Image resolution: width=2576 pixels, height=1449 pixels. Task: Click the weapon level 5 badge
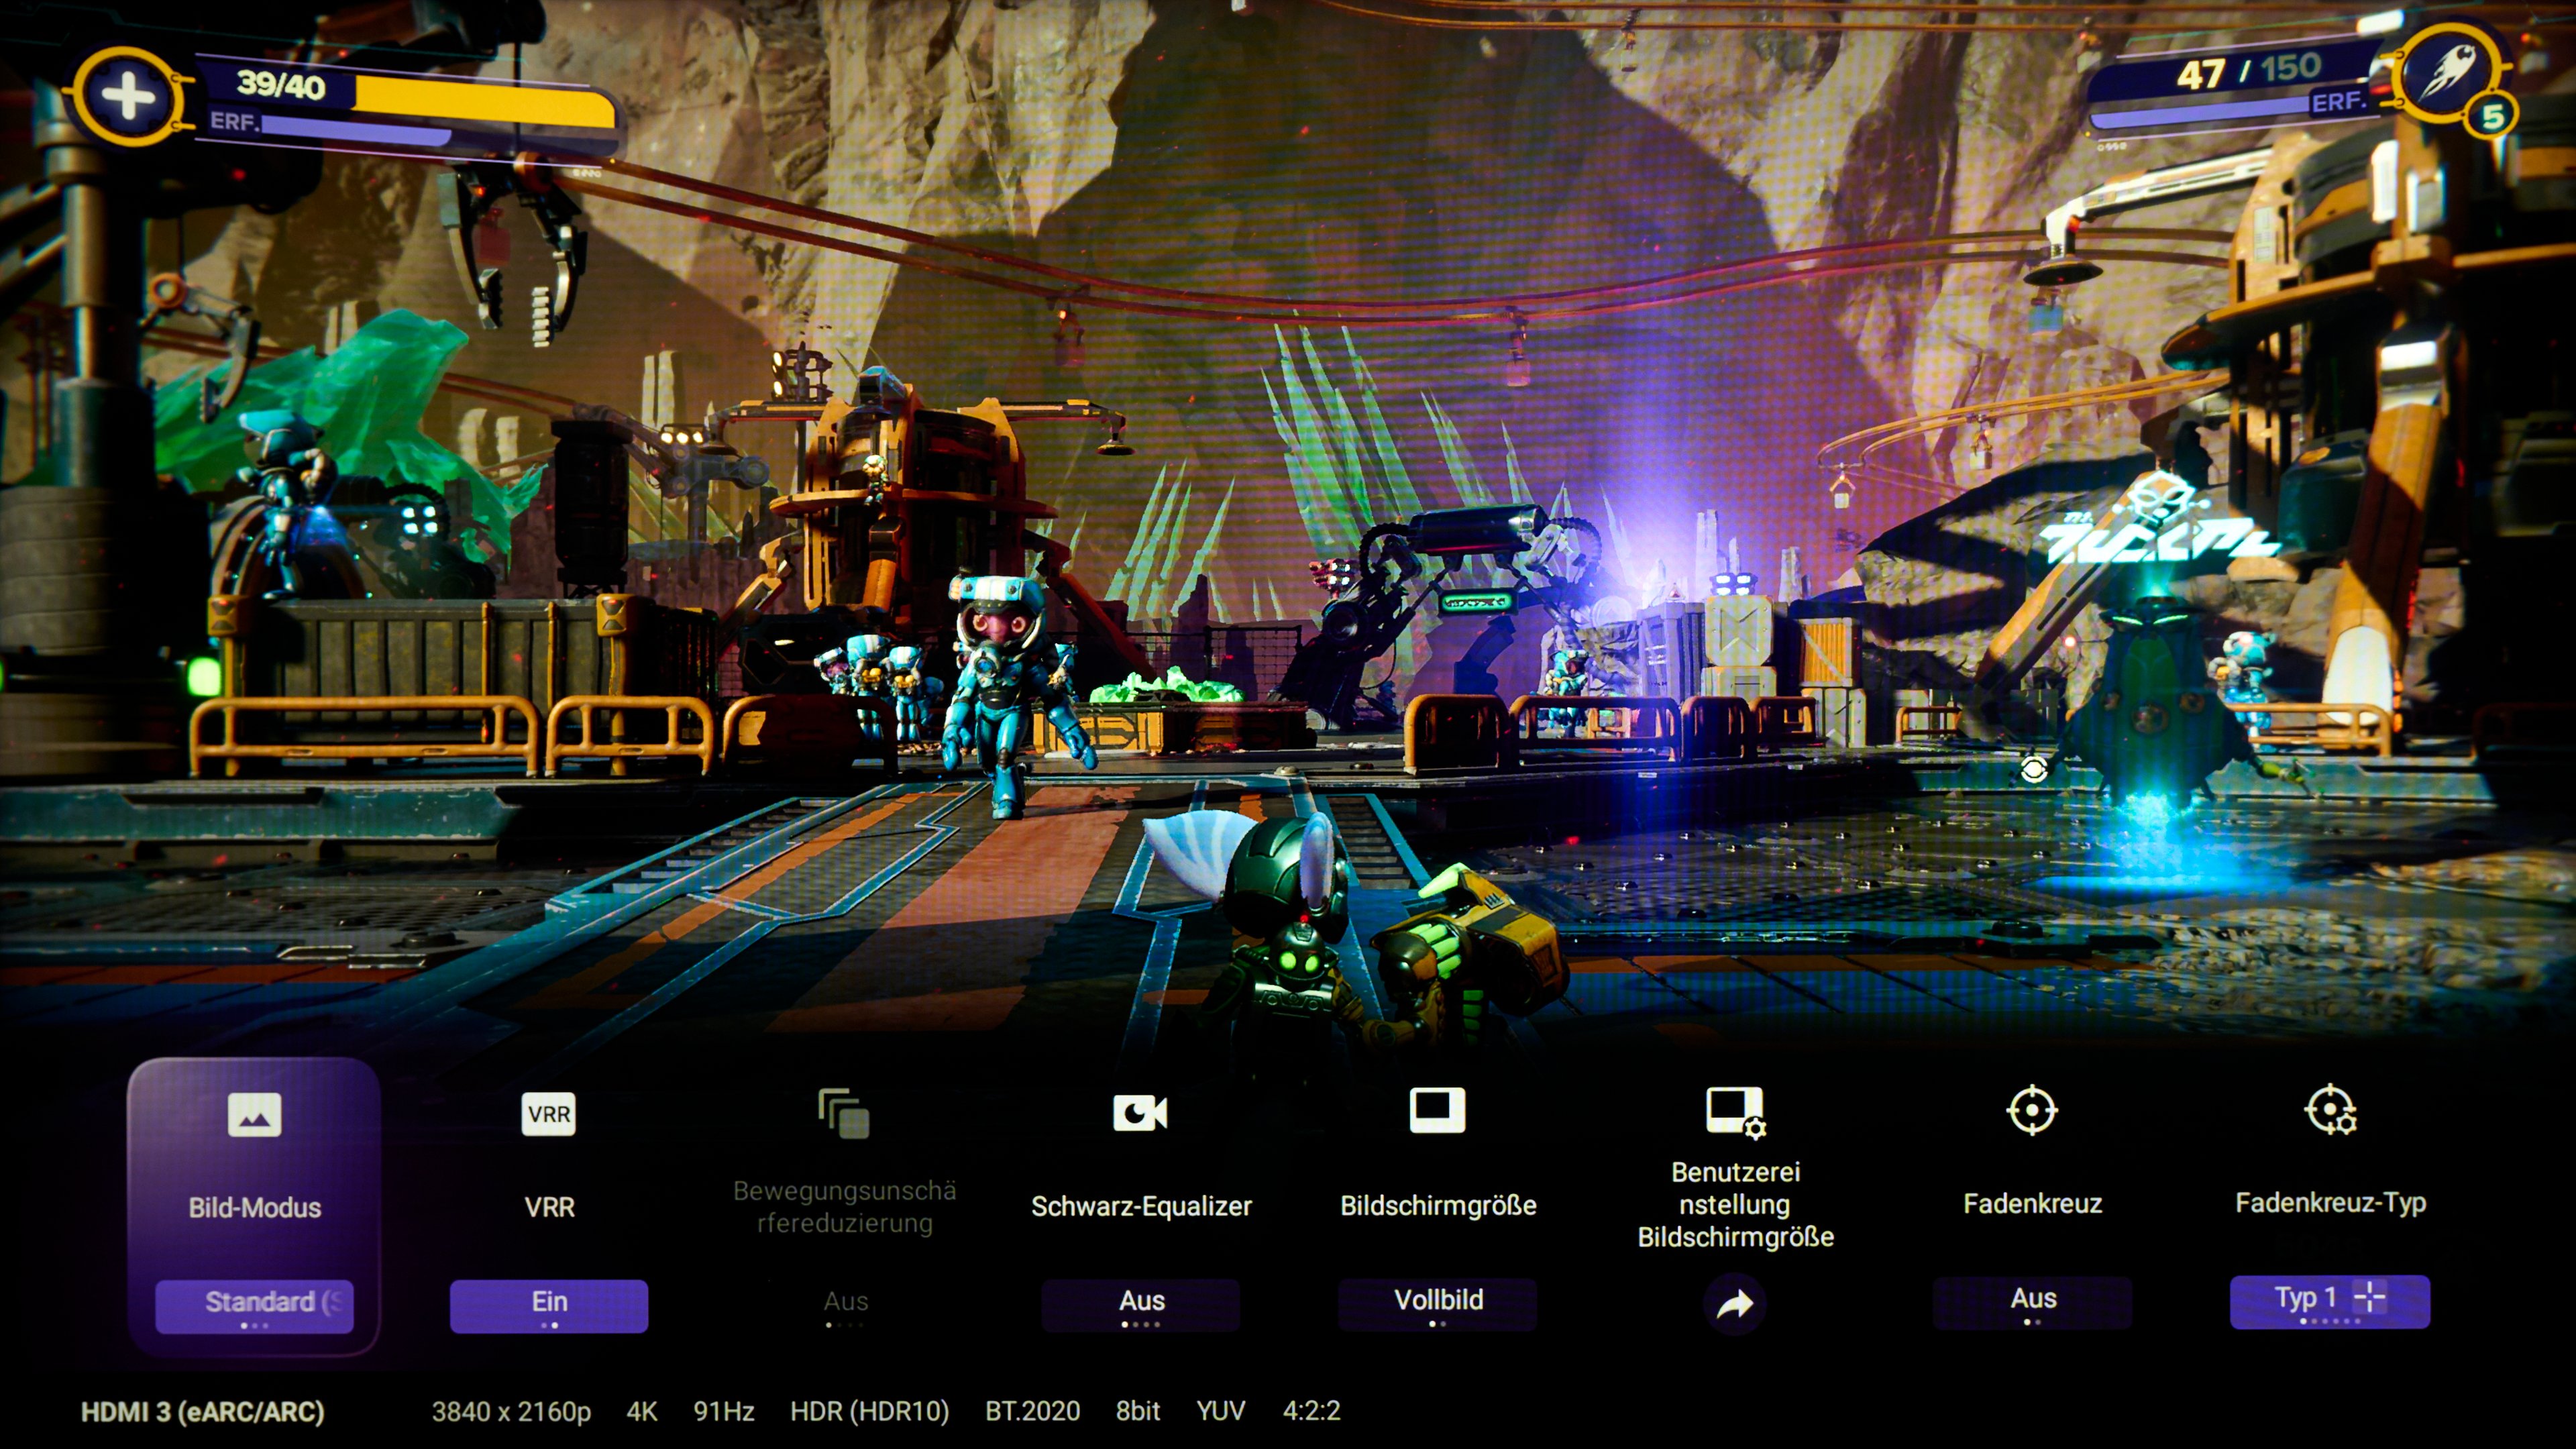coord(2492,117)
